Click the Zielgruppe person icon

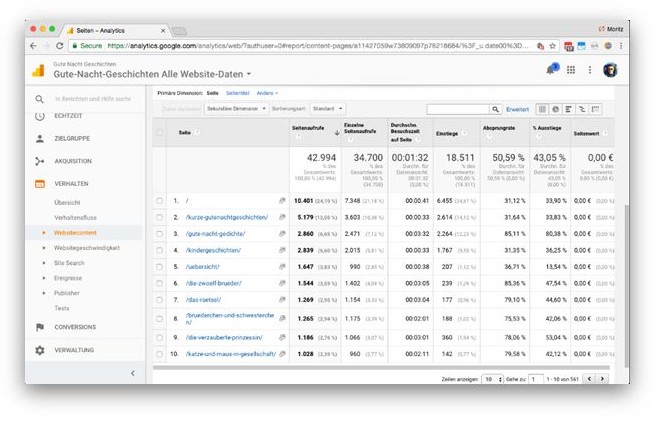tap(40, 139)
